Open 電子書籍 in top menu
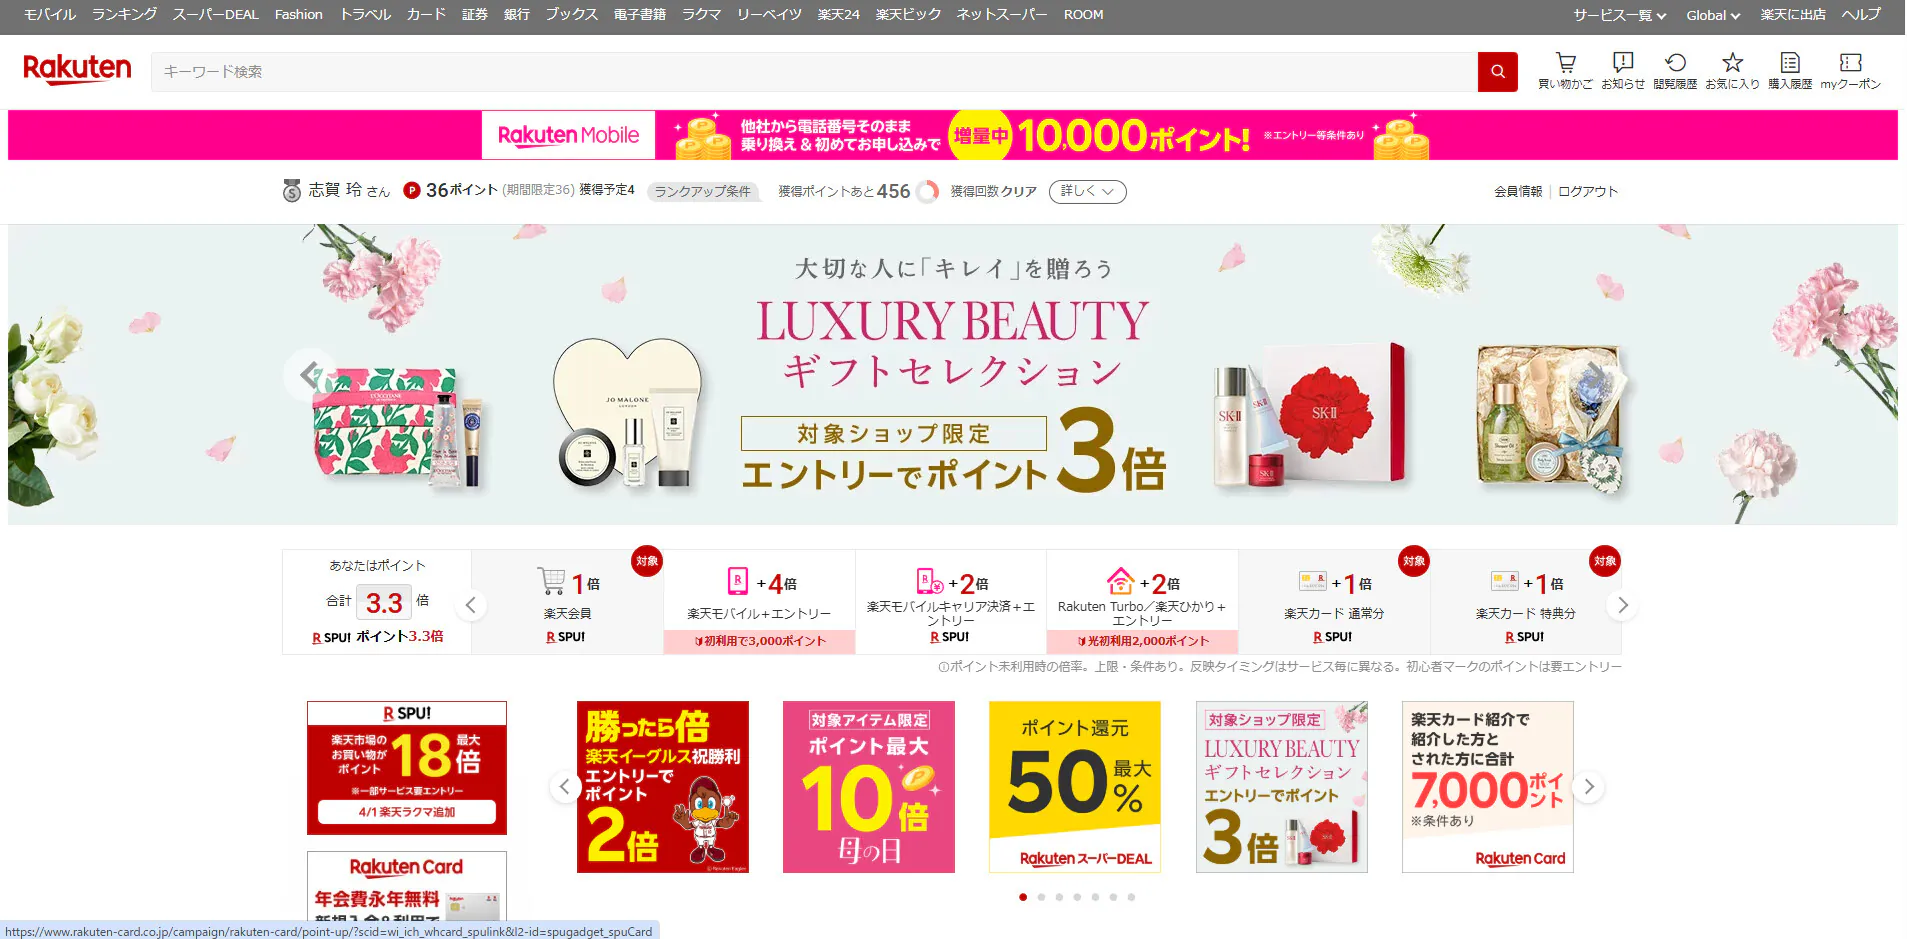The width and height of the screenshot is (1907, 939). coord(639,14)
